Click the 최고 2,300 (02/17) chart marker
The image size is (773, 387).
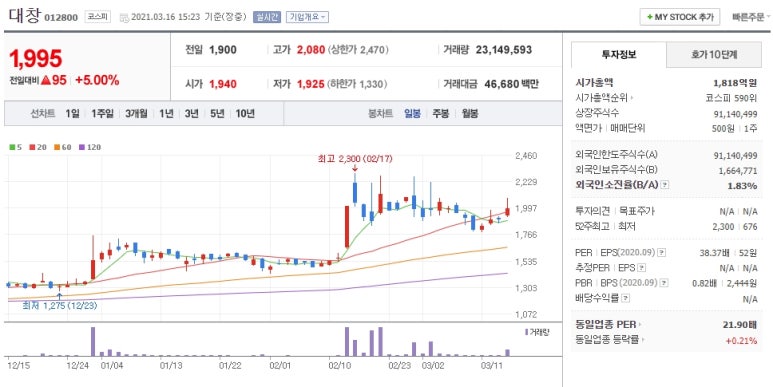355,159
